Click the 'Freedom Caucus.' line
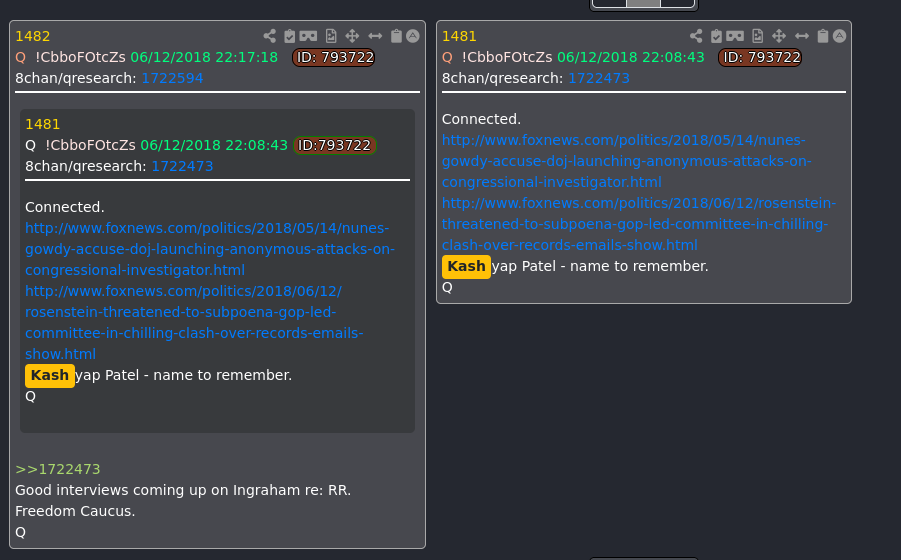 [75, 511]
